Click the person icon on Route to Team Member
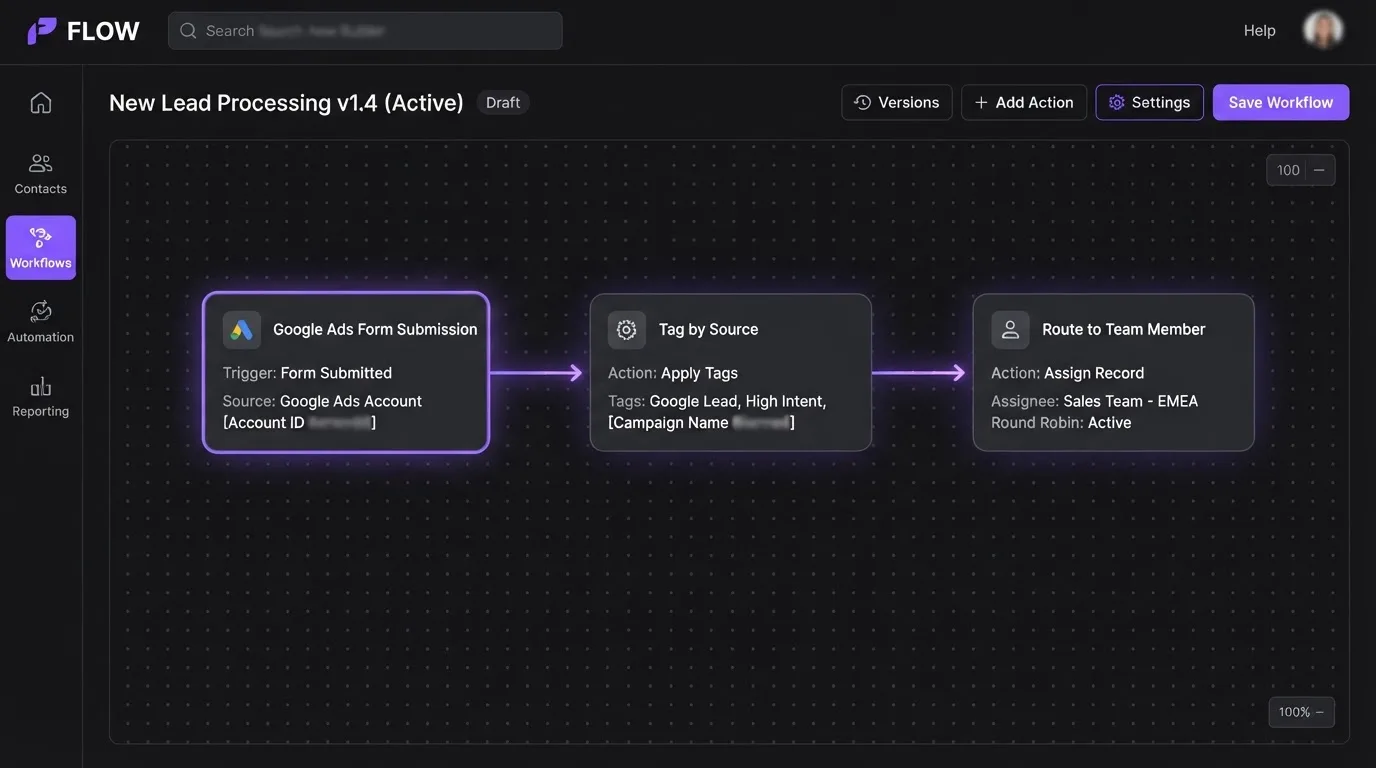This screenshot has height=768, width=1376. [1010, 330]
